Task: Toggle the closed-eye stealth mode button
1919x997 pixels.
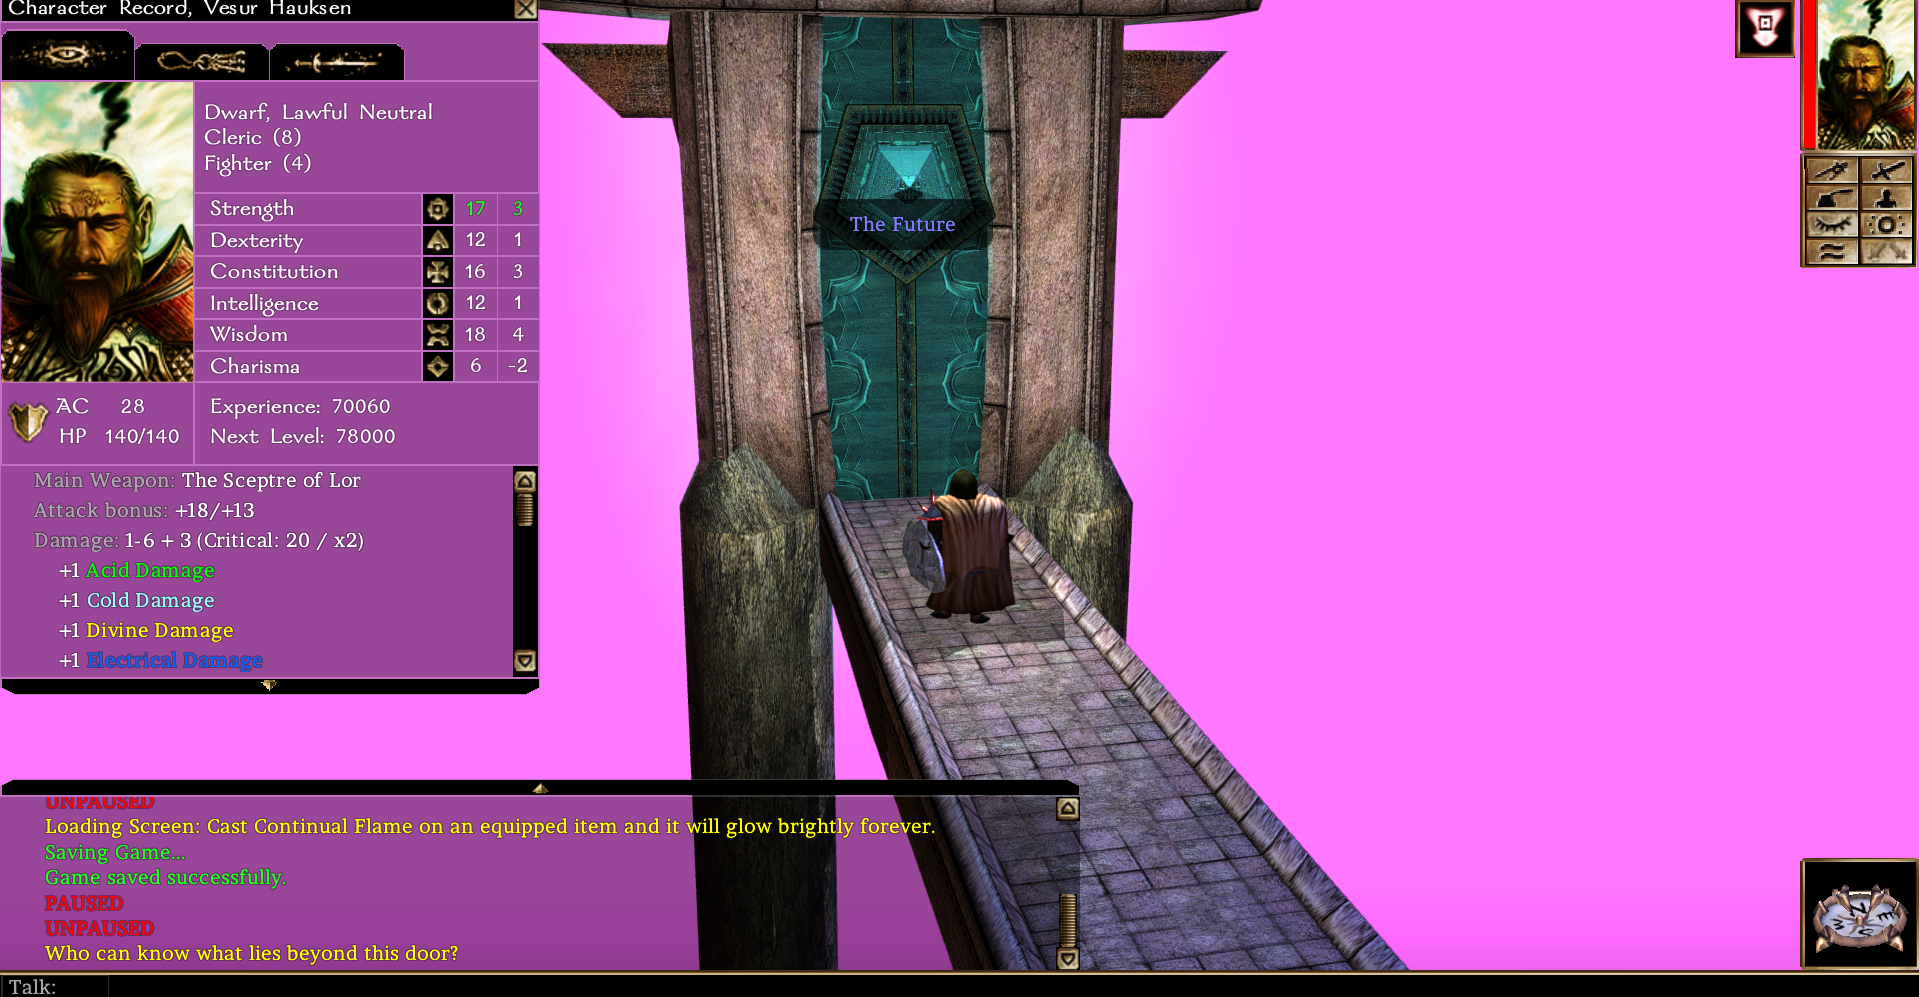Action: [x=1831, y=225]
